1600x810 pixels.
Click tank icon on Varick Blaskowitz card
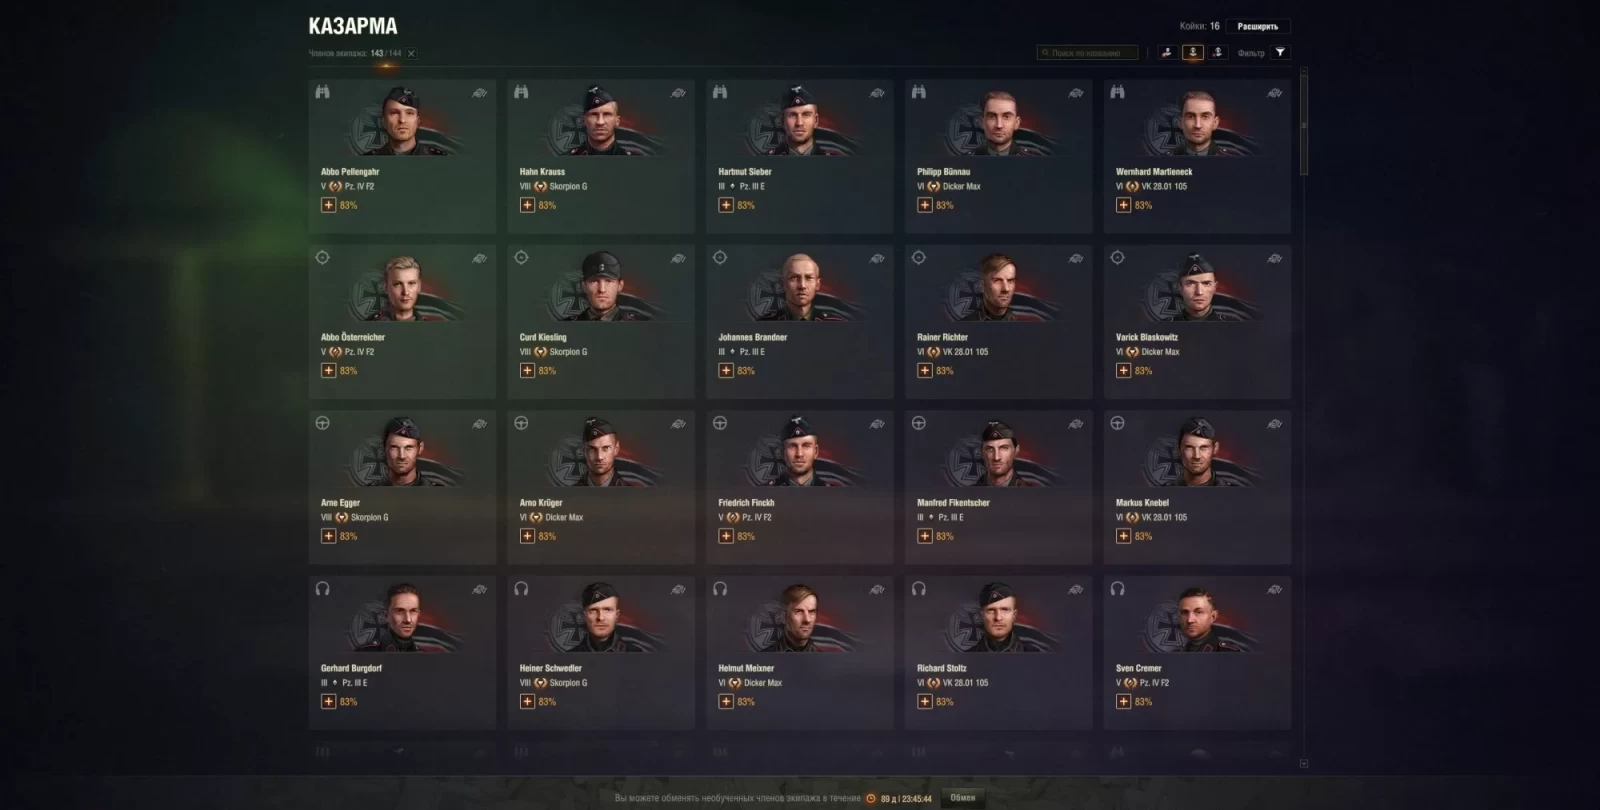[1275, 258]
